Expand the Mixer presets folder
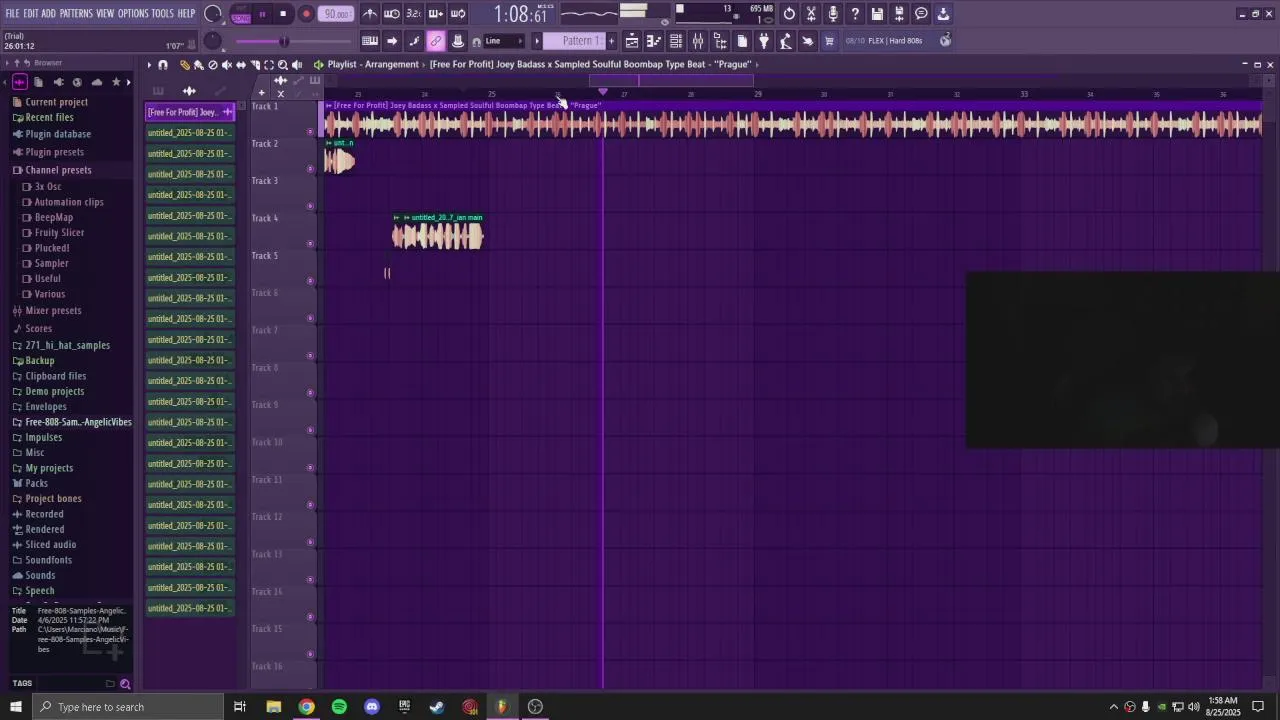1280x720 pixels. pos(53,310)
